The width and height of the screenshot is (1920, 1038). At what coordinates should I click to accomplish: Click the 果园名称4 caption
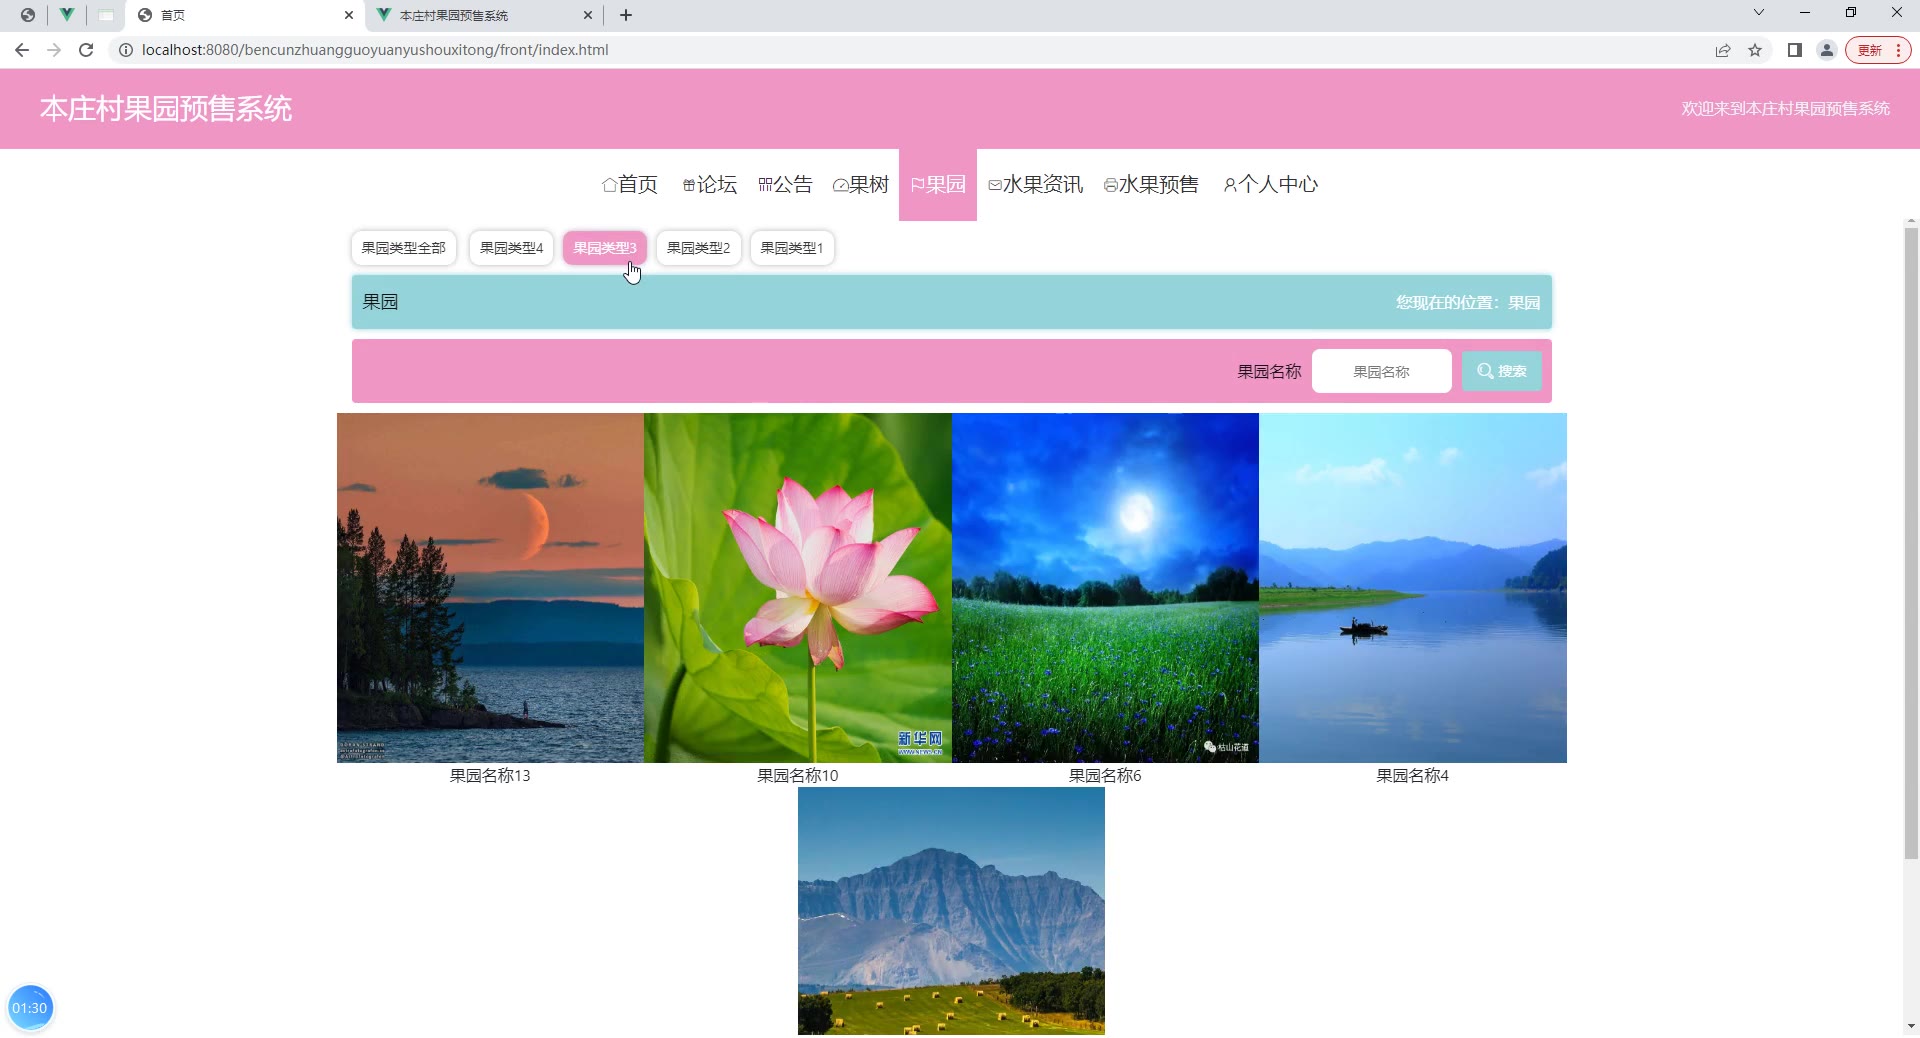(x=1413, y=775)
